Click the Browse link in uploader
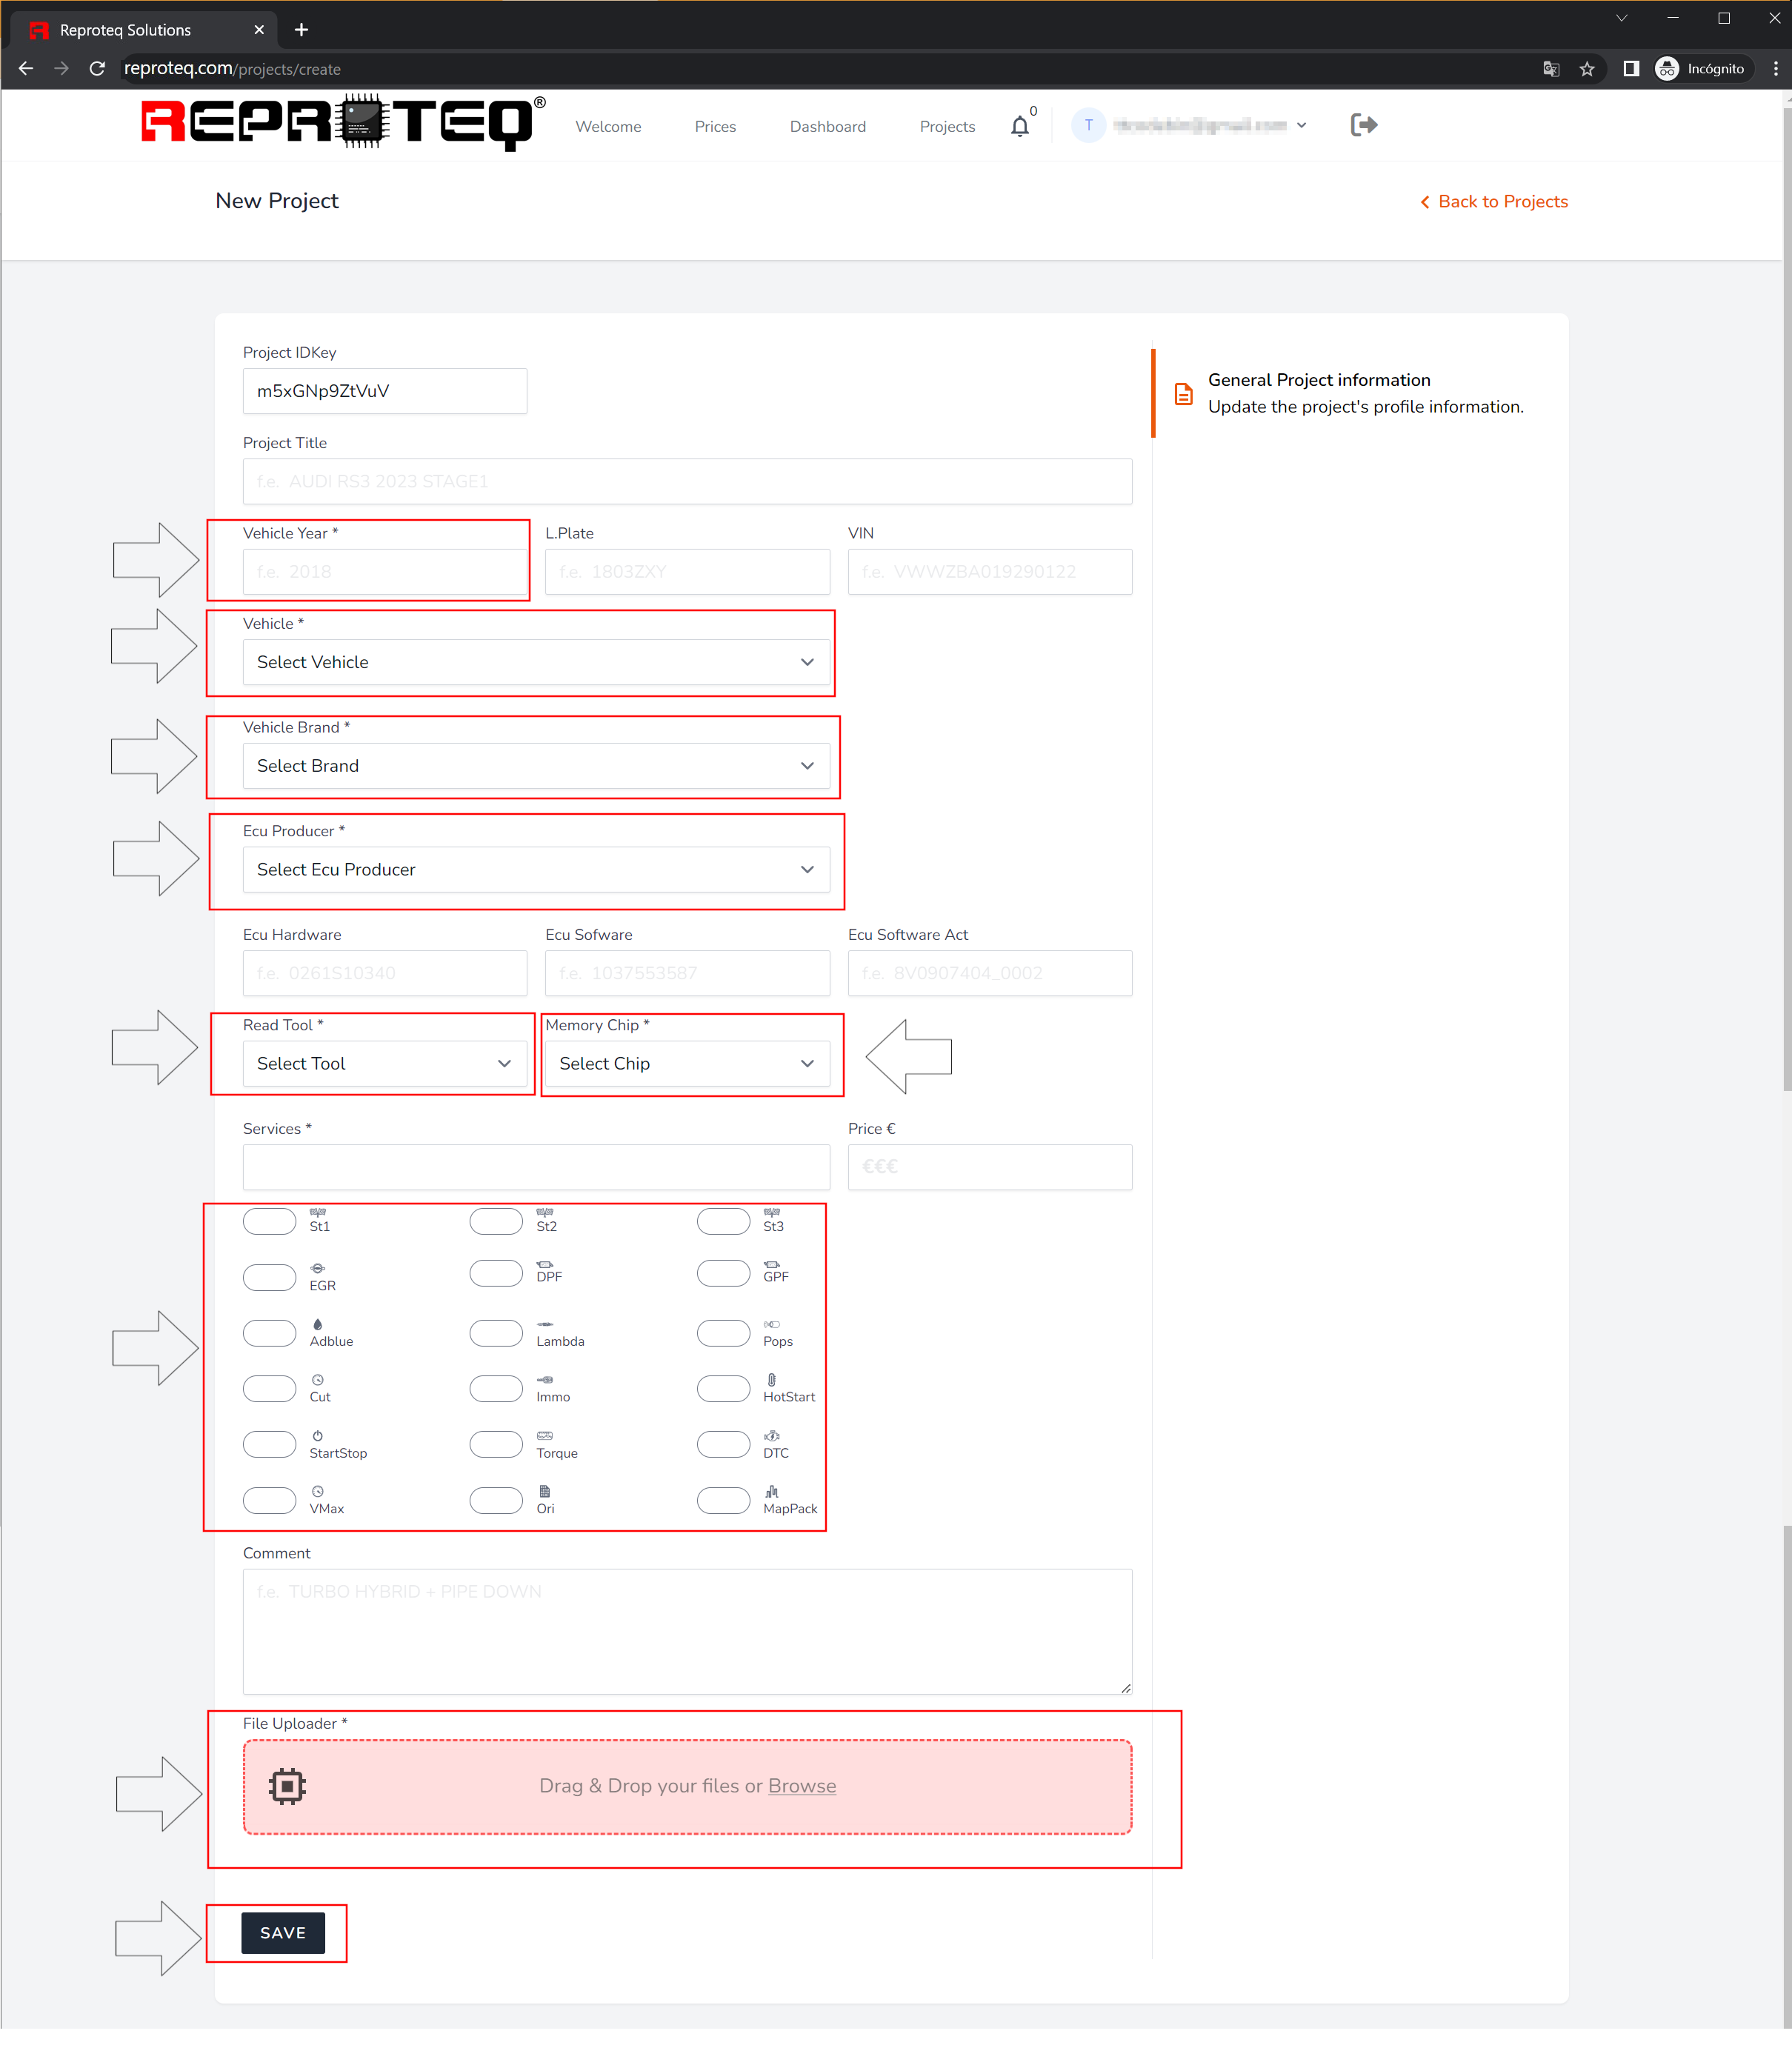Viewport: 1792px width, 2045px height. [x=802, y=1786]
